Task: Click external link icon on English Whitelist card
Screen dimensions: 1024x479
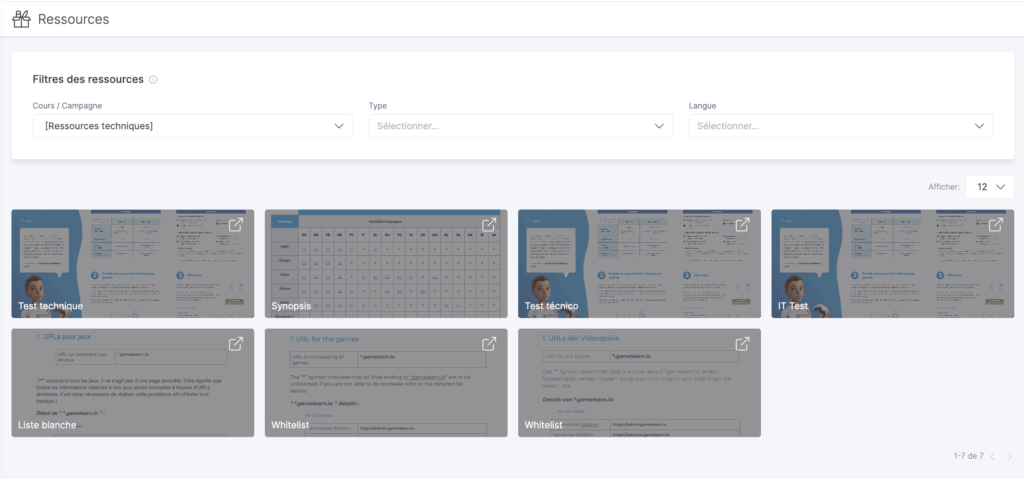Action: (489, 344)
